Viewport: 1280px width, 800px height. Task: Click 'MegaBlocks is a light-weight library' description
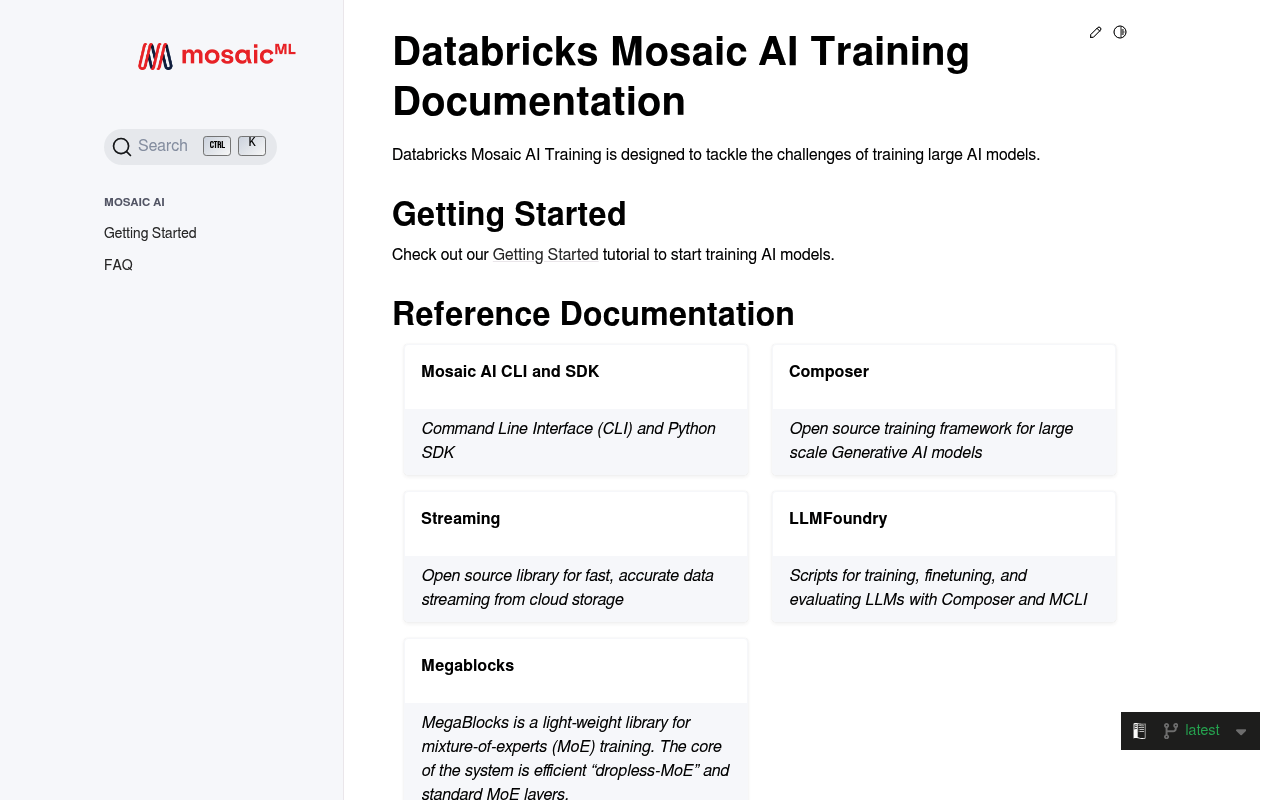click(575, 758)
